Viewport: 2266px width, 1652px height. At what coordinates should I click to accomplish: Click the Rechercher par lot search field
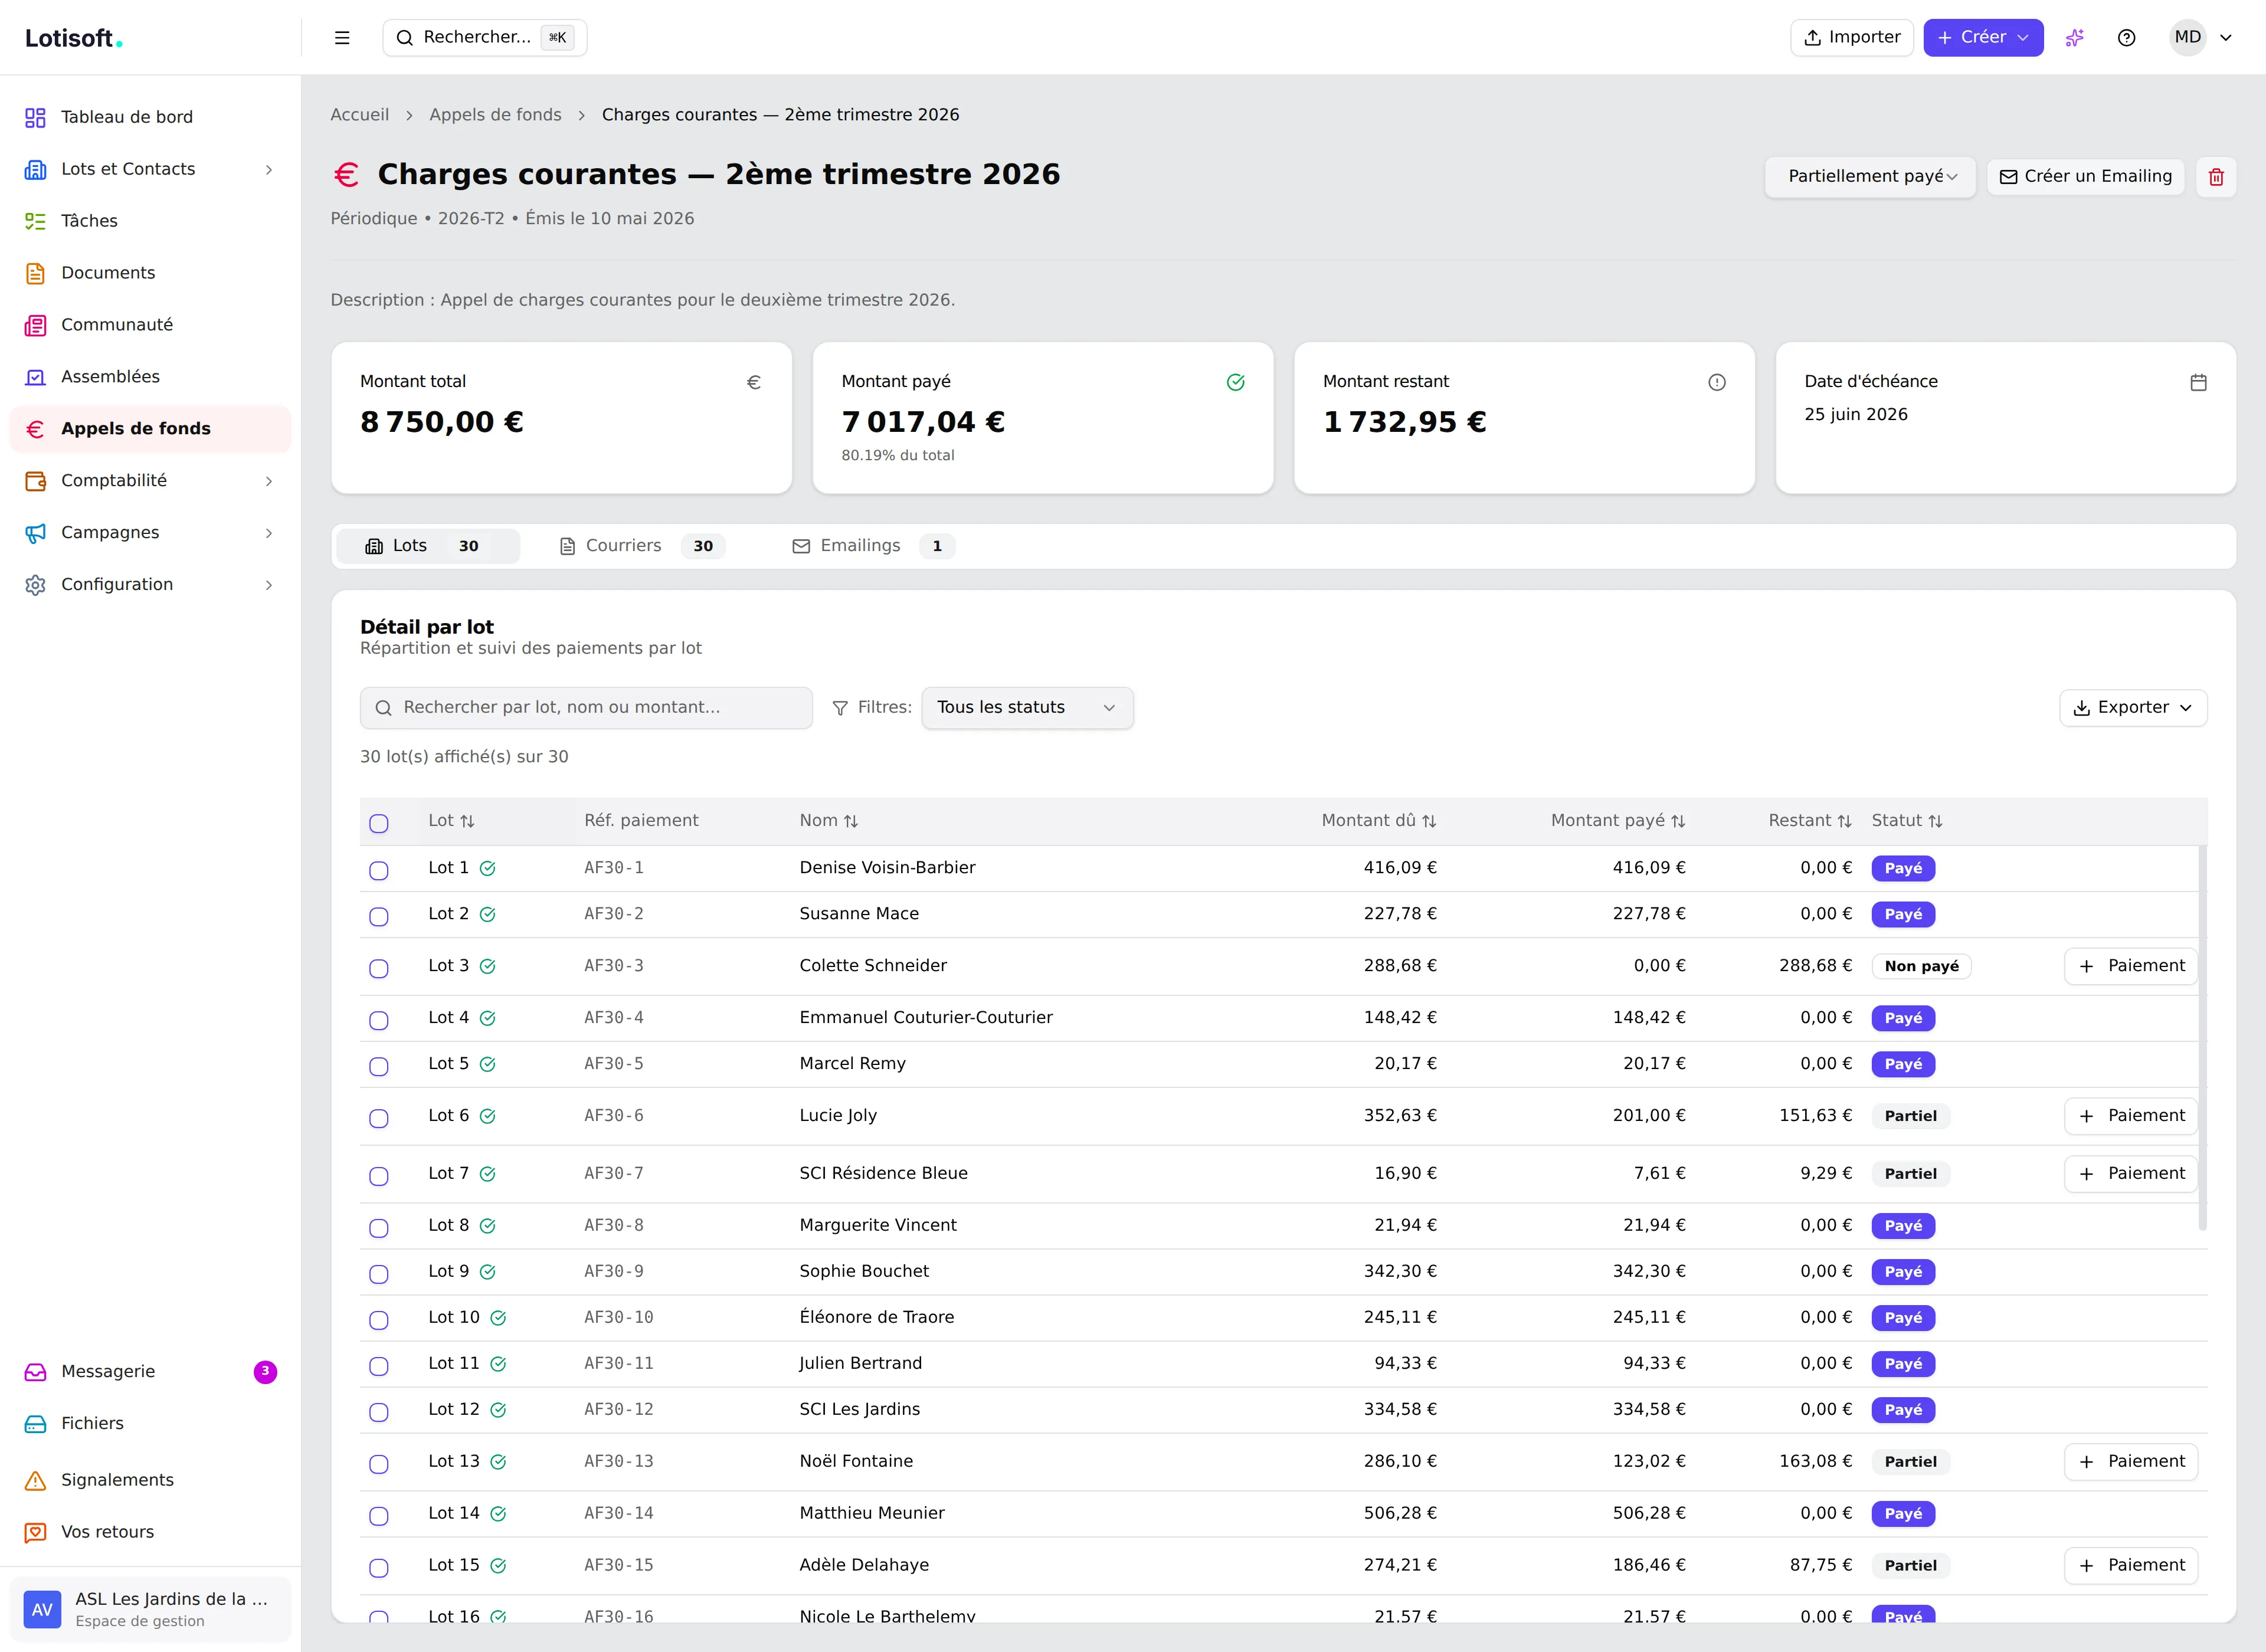(586, 708)
